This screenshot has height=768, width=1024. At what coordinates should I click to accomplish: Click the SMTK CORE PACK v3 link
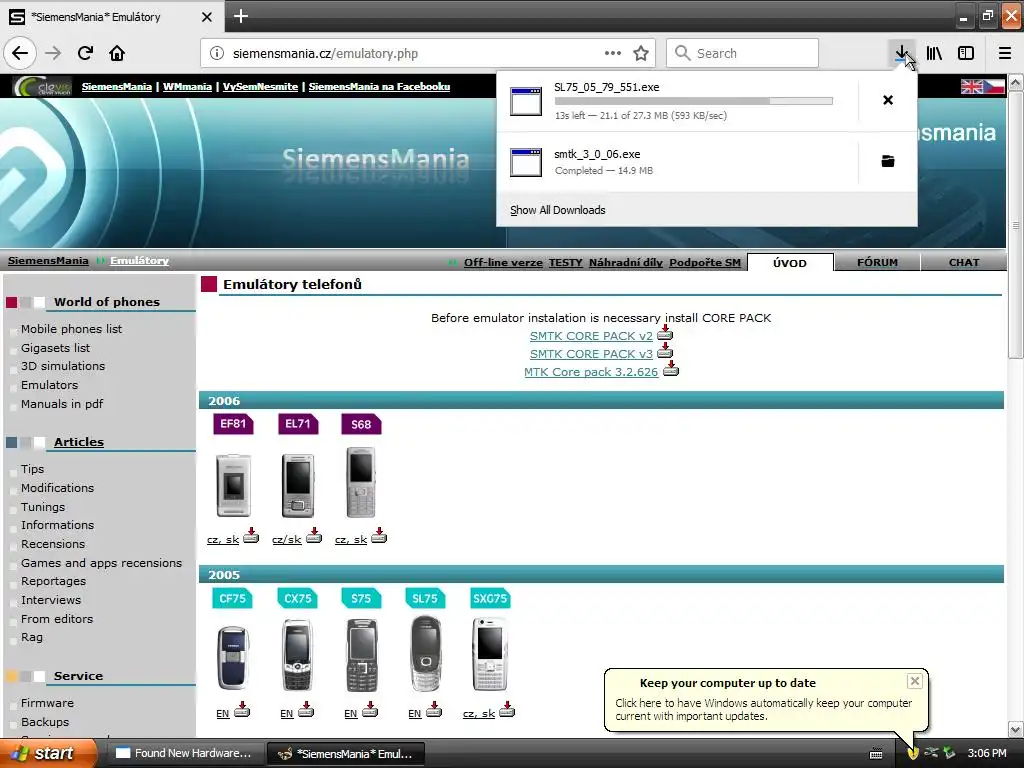591,354
